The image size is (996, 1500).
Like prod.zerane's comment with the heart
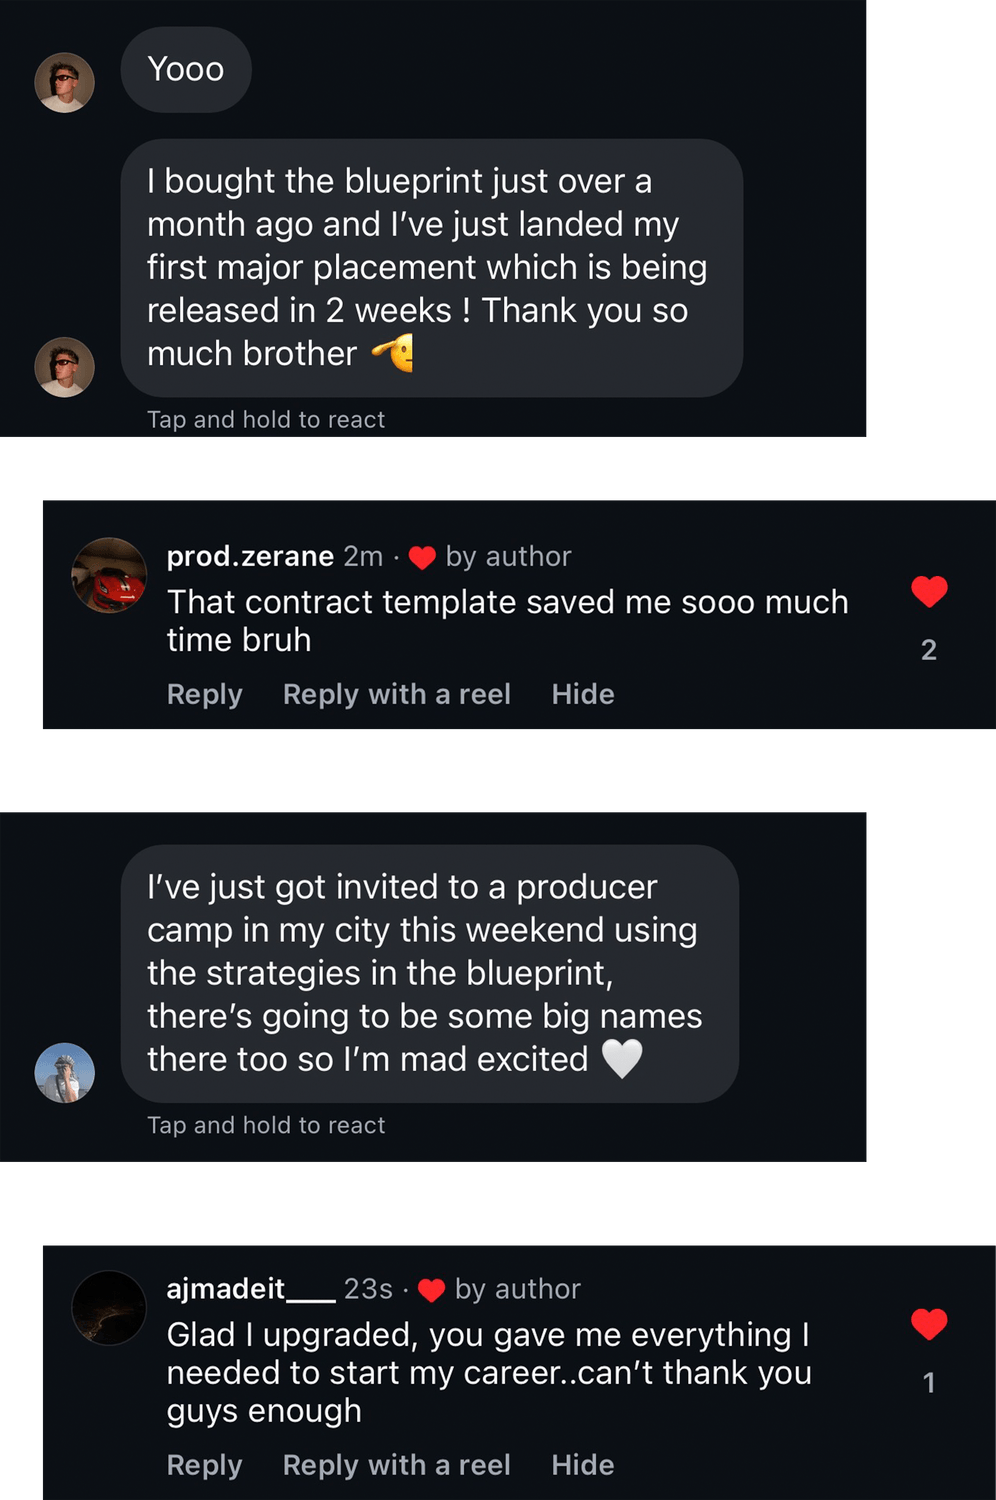coord(929,592)
